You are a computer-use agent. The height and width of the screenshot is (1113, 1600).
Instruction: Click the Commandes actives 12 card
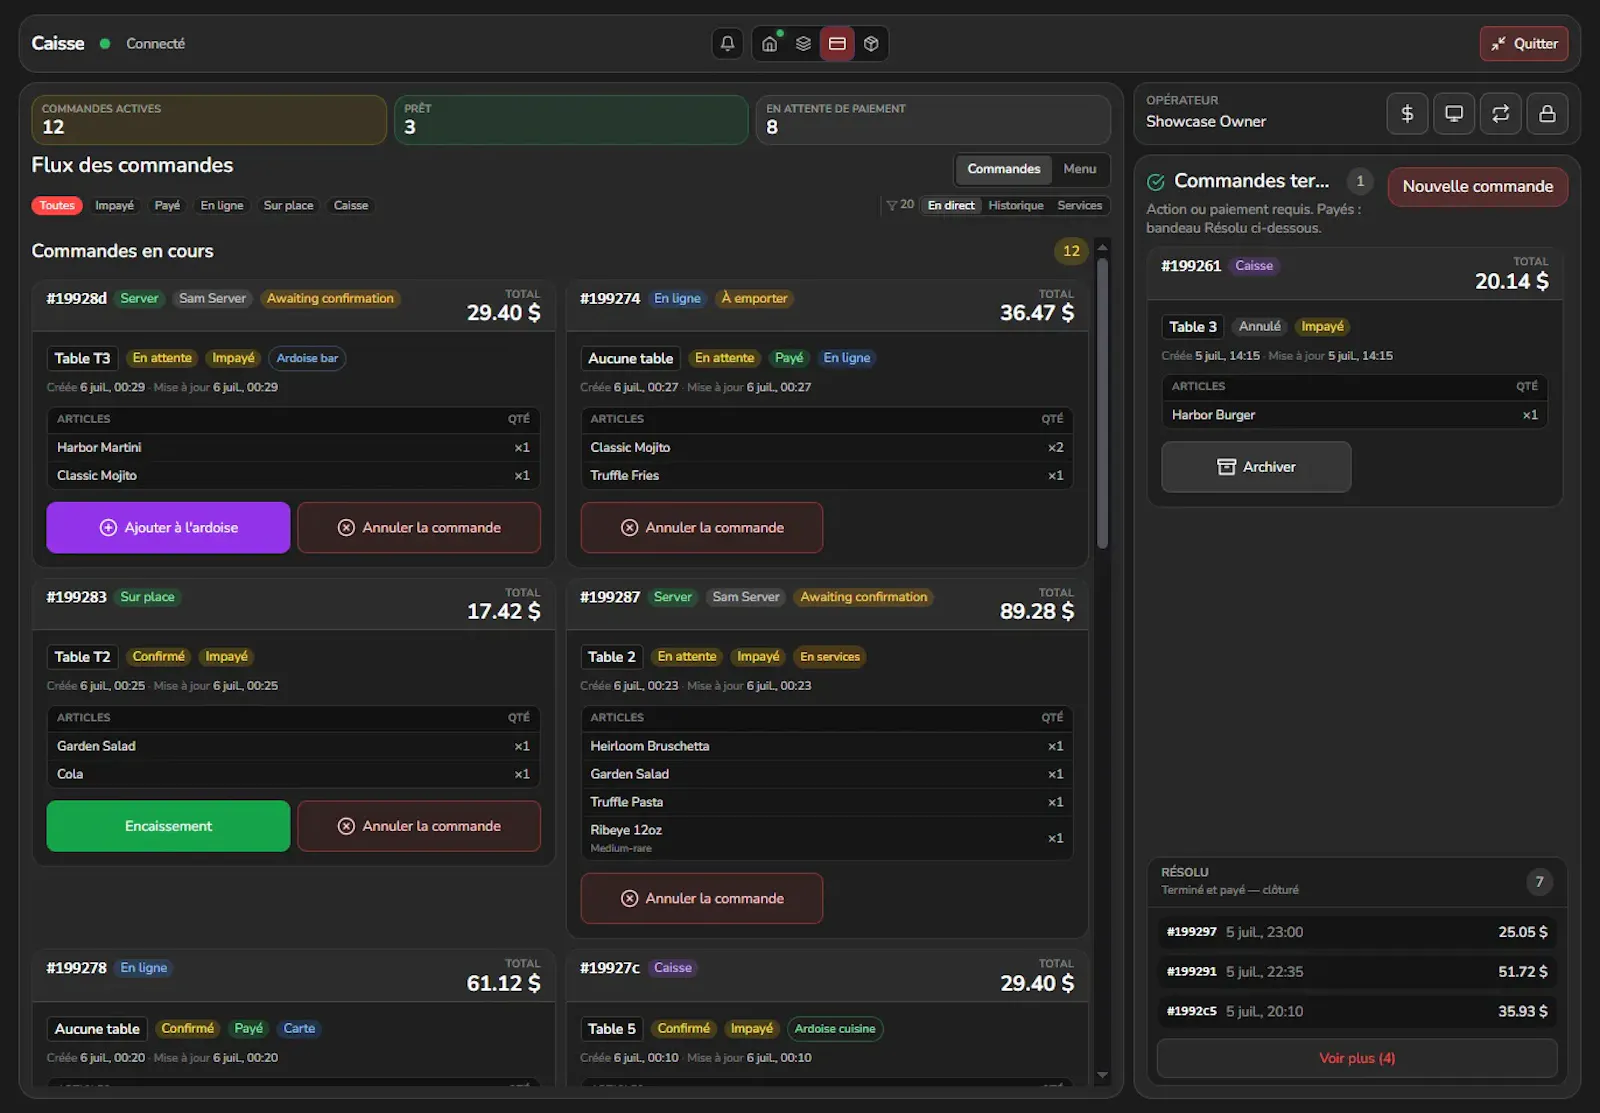click(x=209, y=120)
